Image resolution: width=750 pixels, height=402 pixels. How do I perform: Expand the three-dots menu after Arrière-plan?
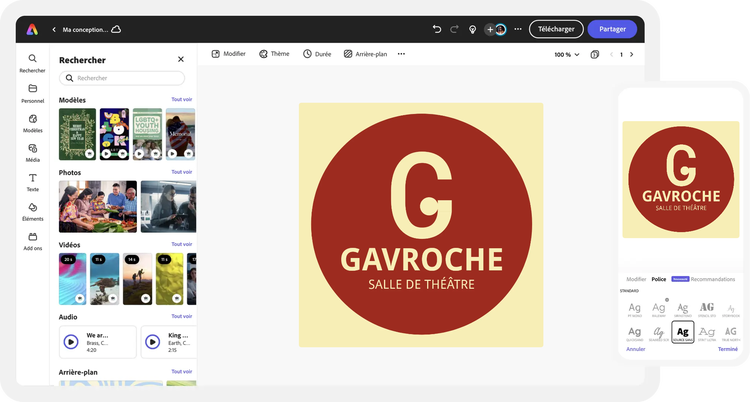(402, 54)
